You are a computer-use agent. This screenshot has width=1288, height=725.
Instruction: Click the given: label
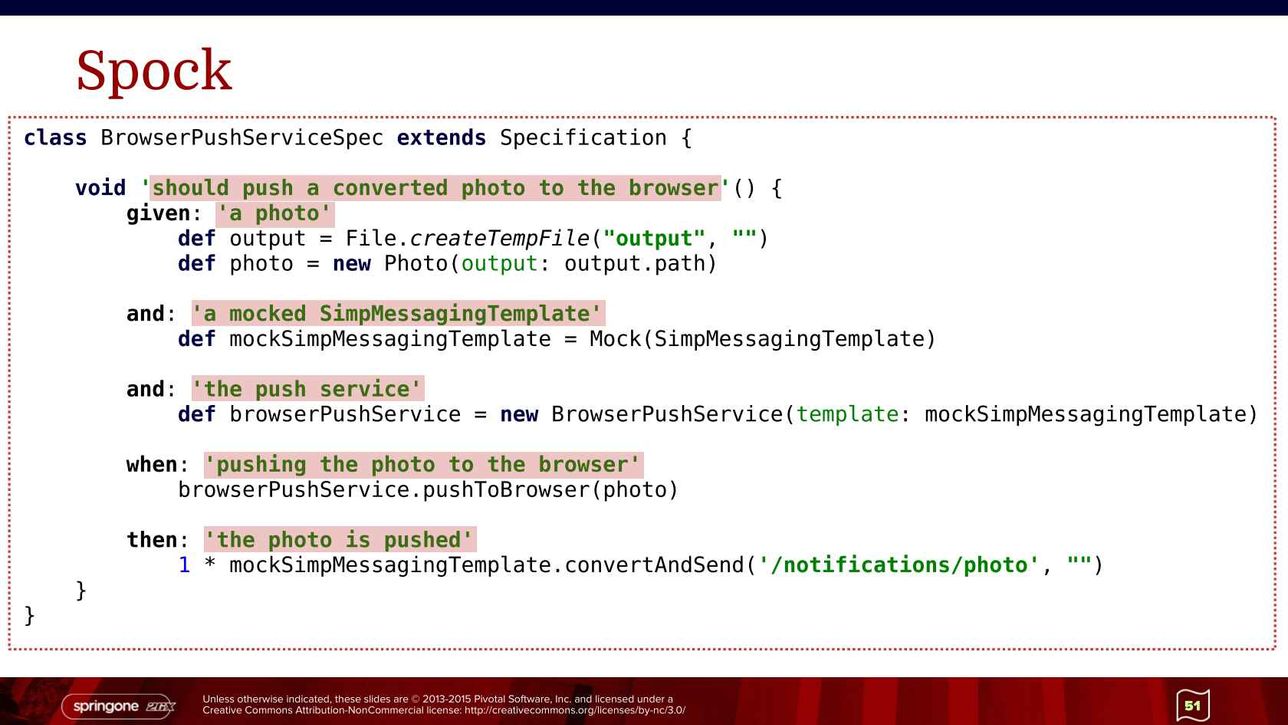coord(165,213)
